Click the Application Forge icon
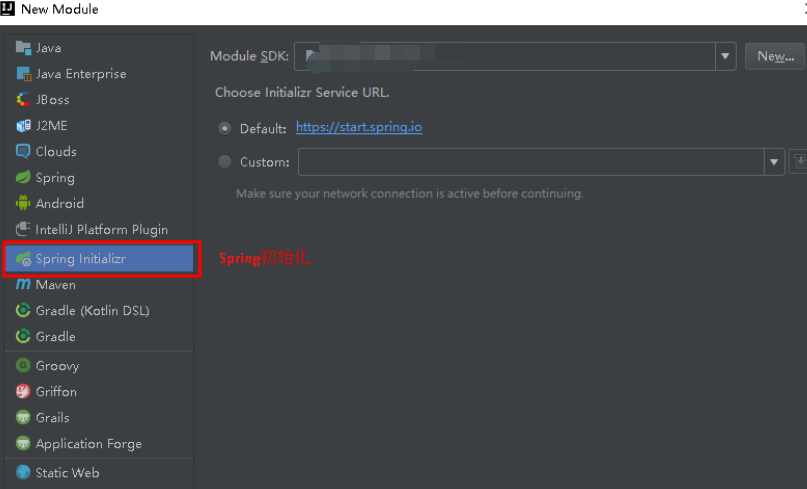Viewport: 807px width, 489px height. (23, 443)
